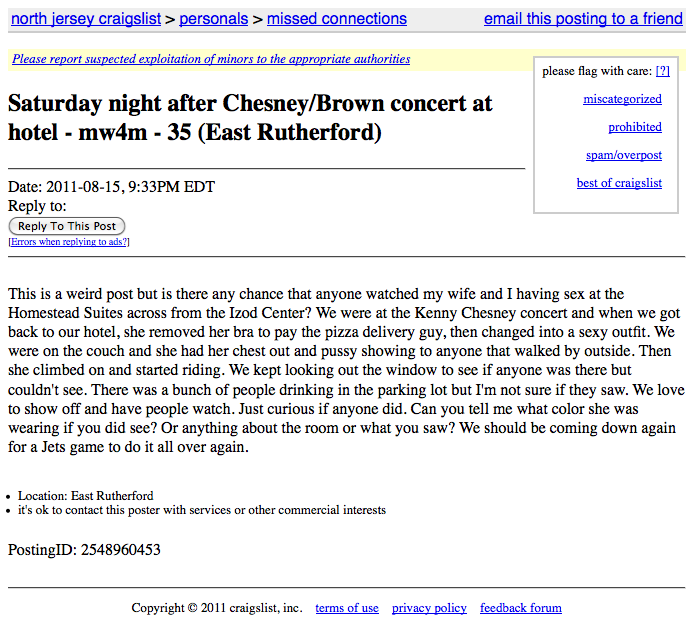Click email this posting to a friend
This screenshot has height=629, width=694.
[x=583, y=19]
